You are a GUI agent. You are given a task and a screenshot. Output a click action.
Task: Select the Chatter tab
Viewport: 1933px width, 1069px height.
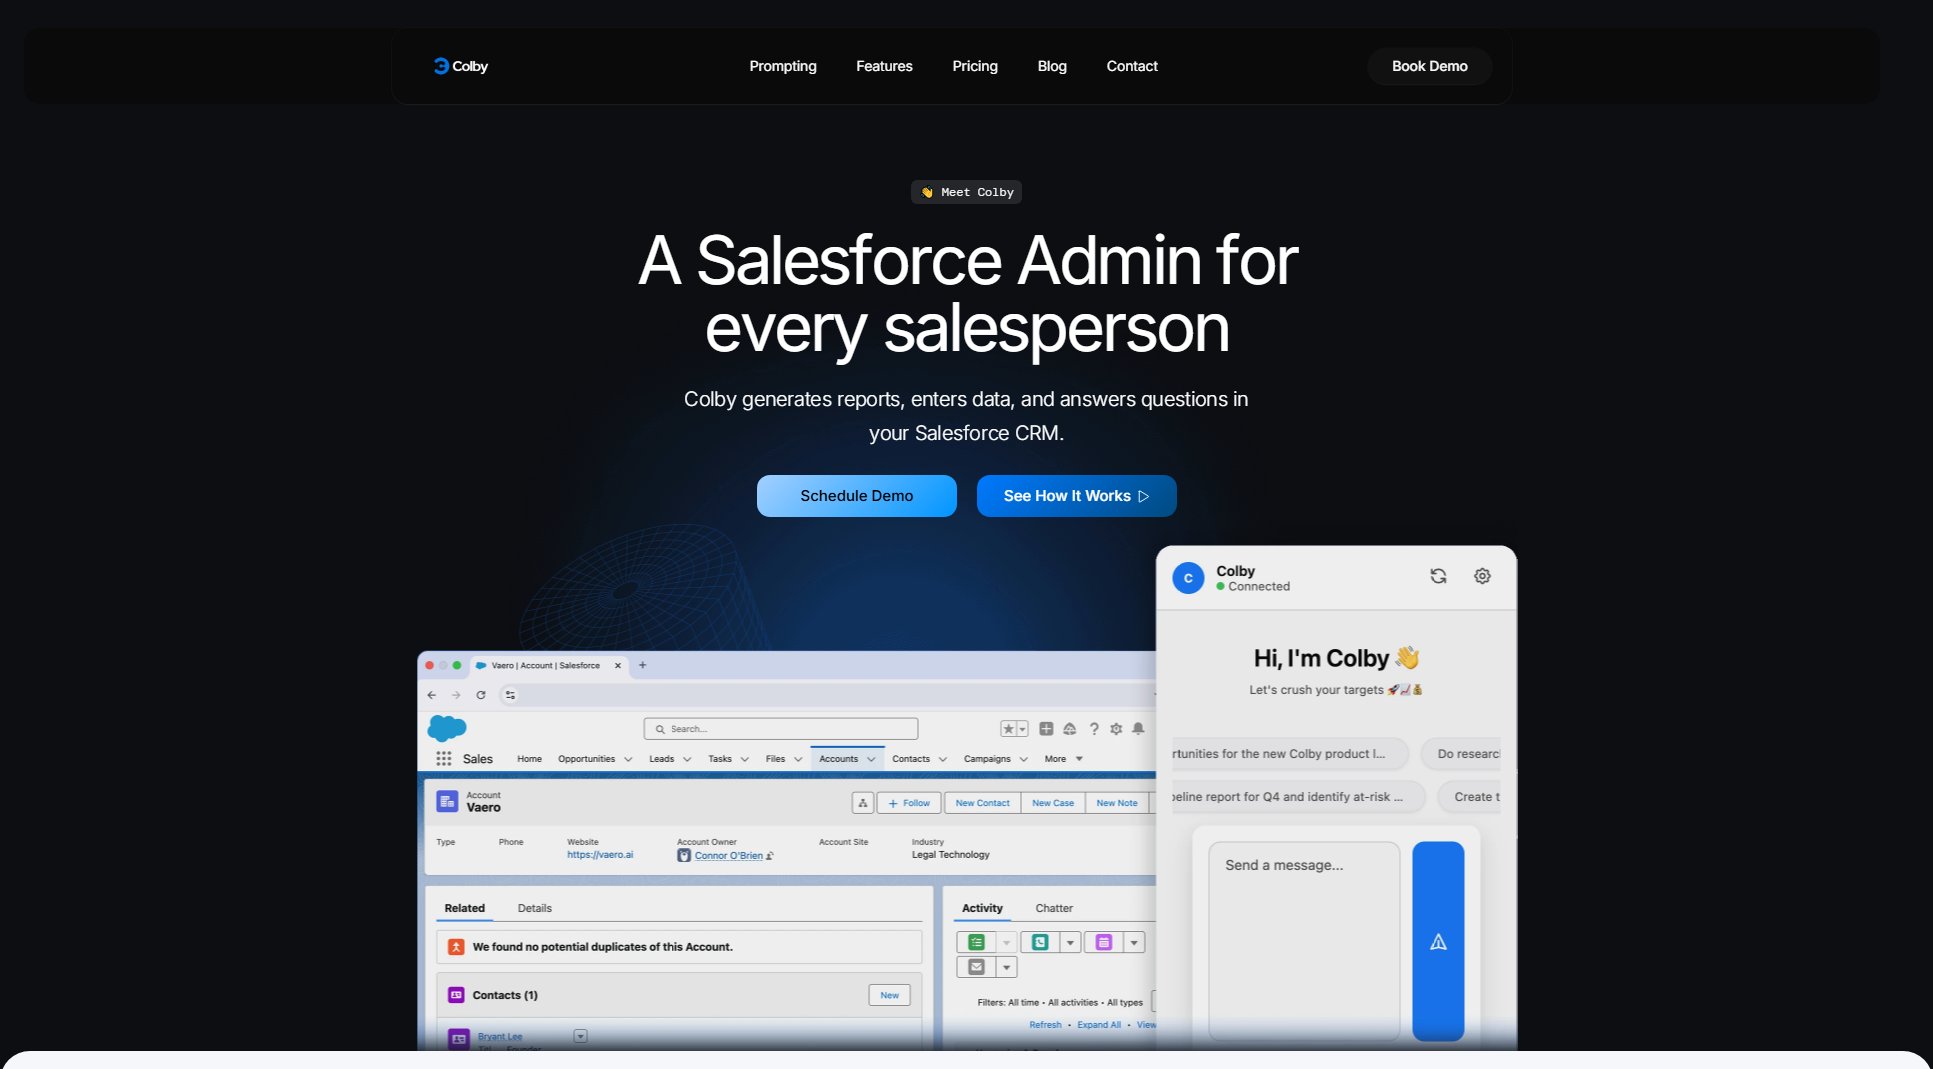pos(1053,908)
